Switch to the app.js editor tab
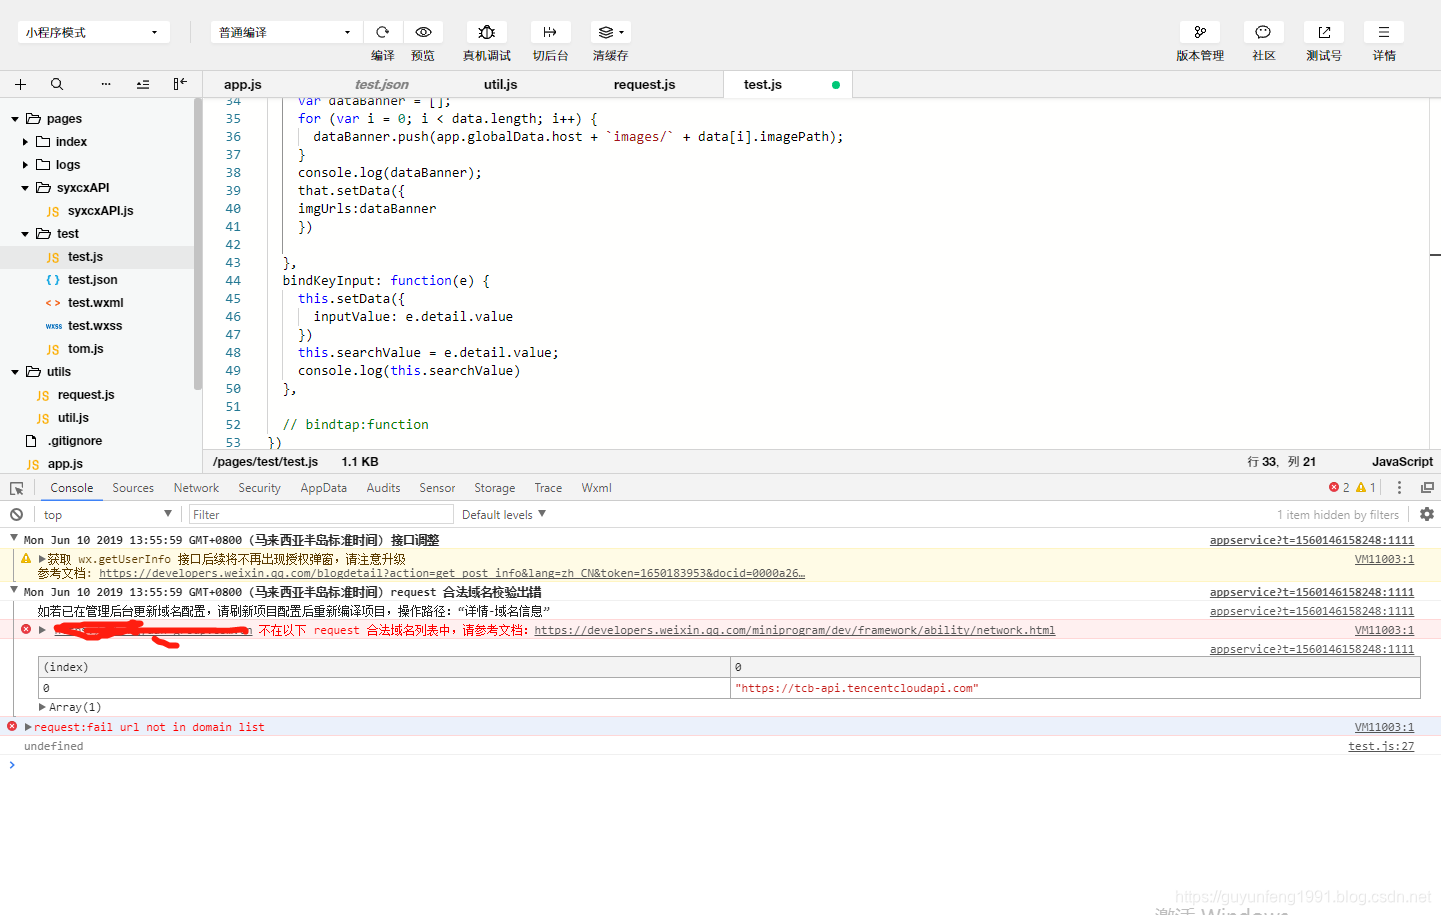 tap(243, 84)
